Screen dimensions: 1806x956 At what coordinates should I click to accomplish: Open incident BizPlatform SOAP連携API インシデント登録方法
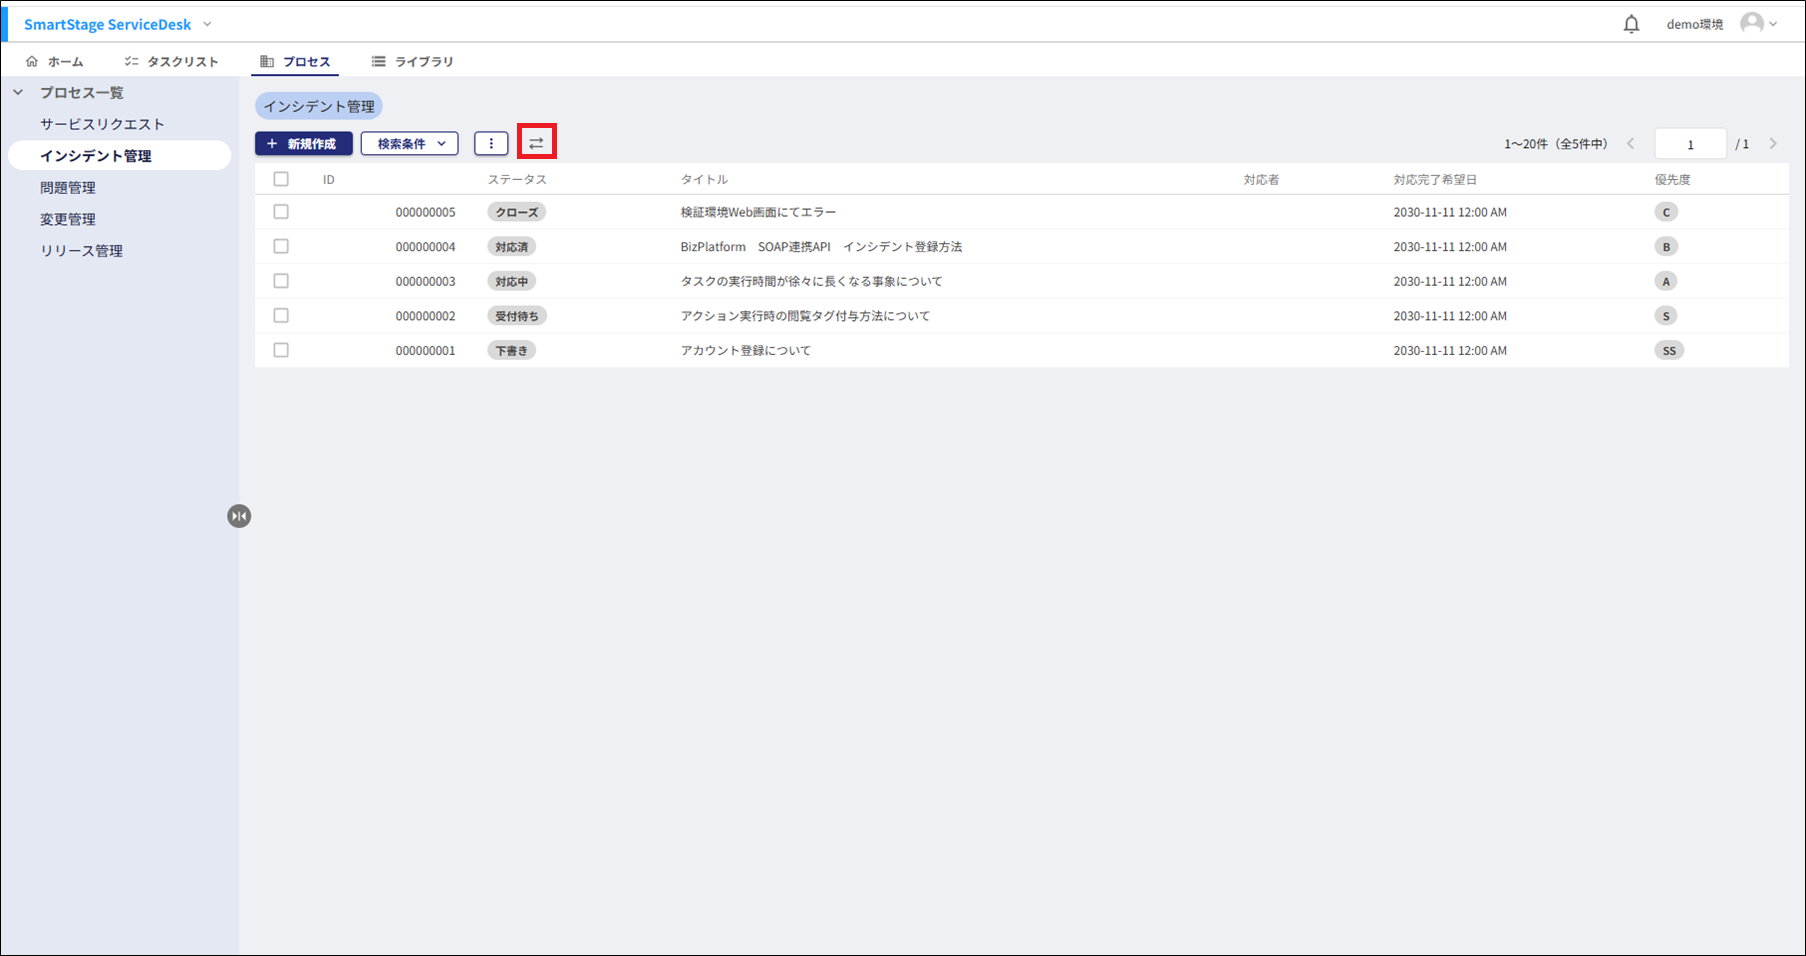point(821,246)
